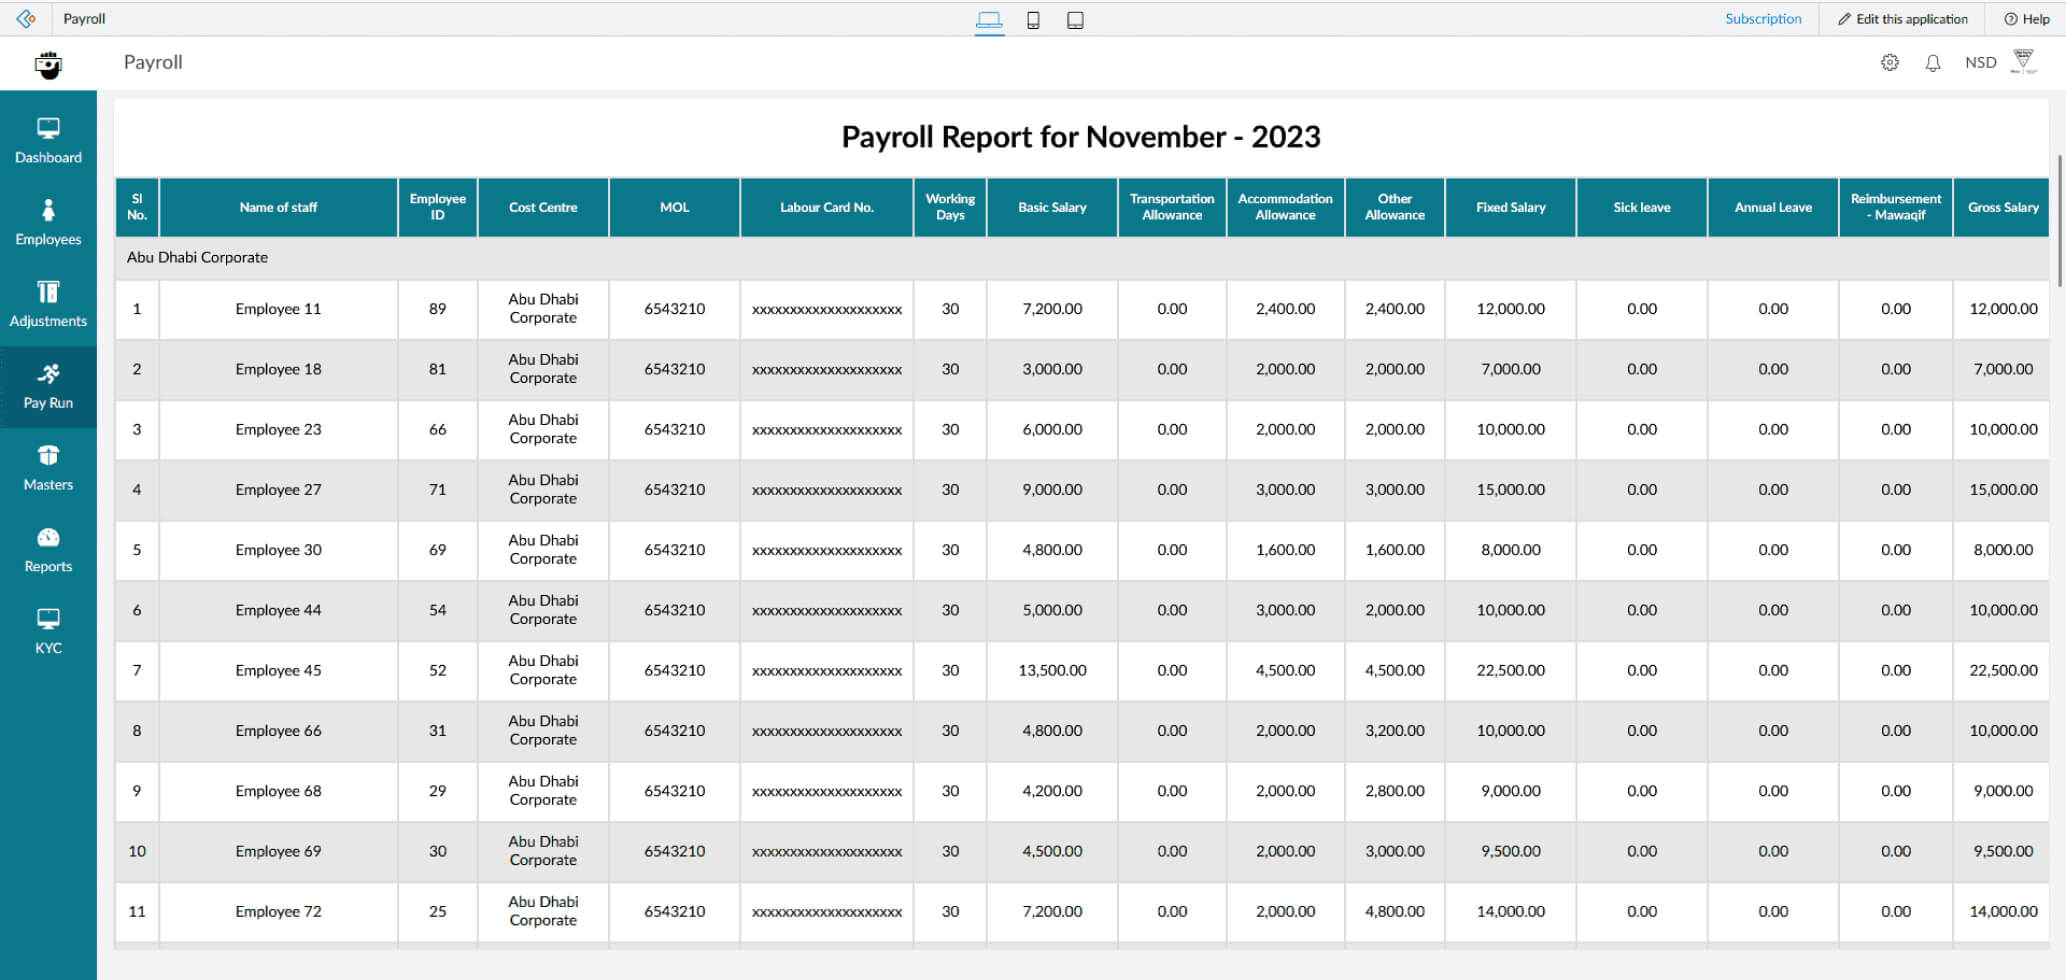The height and width of the screenshot is (980, 2066).
Task: Open the Adjustments section
Action: 48,304
